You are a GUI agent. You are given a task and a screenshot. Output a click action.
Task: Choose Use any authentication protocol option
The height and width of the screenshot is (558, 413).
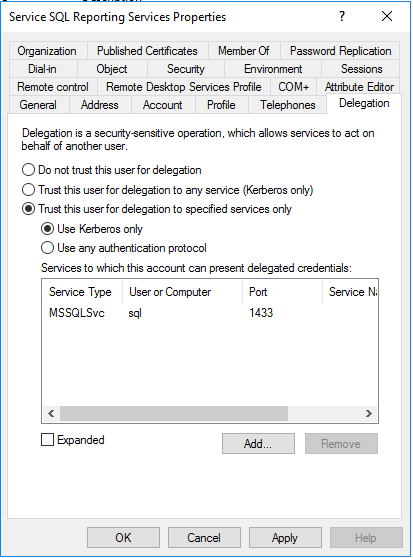[47, 248]
